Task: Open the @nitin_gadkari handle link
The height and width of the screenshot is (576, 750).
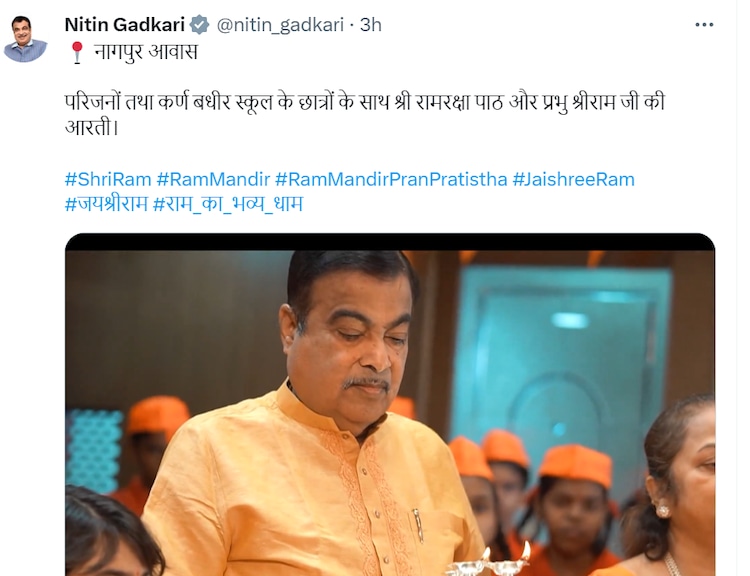Action: pyautogui.click(x=280, y=25)
